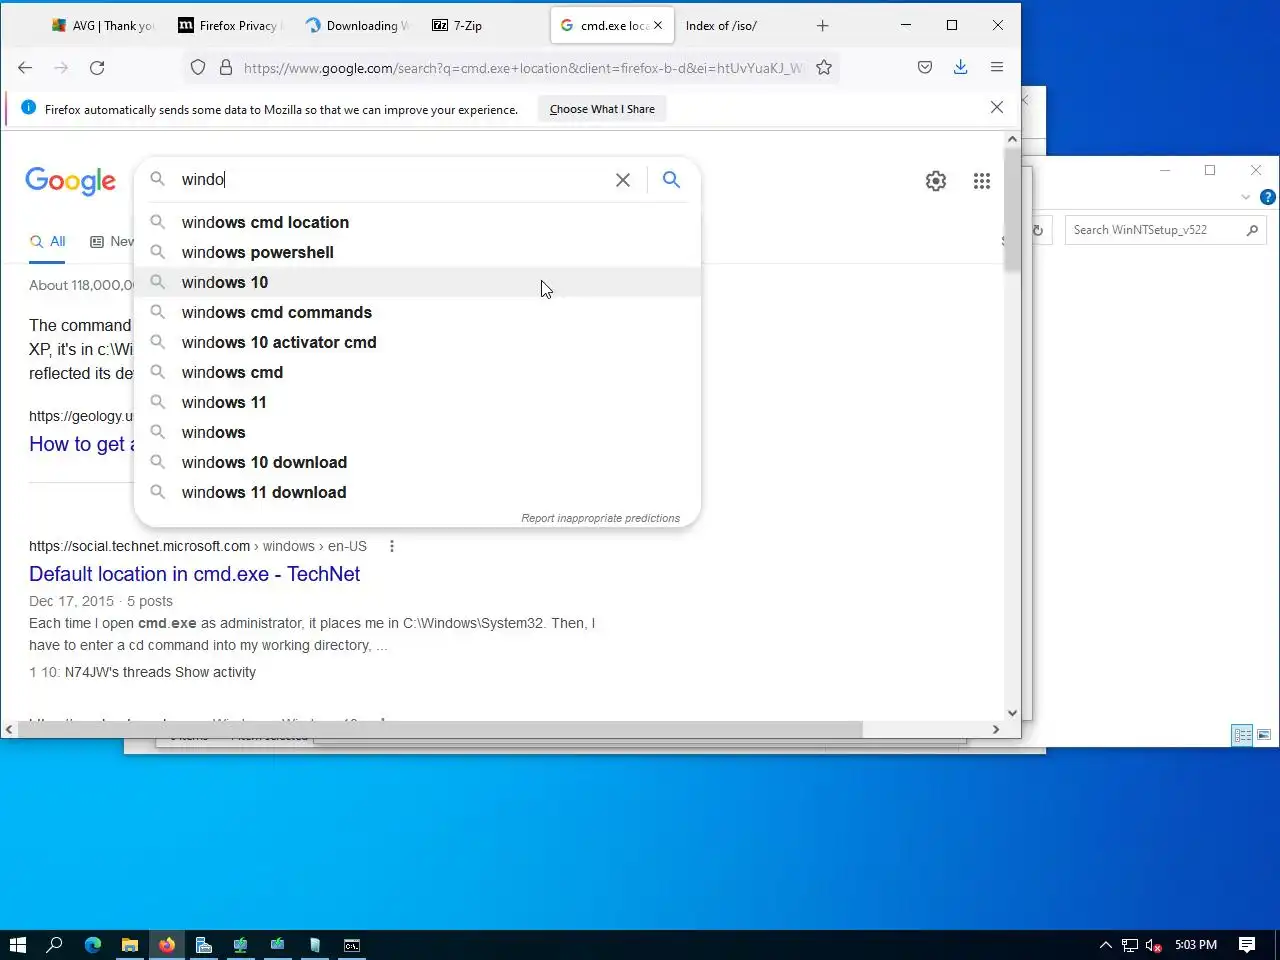Image resolution: width=1280 pixels, height=960 pixels.
Task: Click the padlock site security icon
Action: pyautogui.click(x=226, y=67)
